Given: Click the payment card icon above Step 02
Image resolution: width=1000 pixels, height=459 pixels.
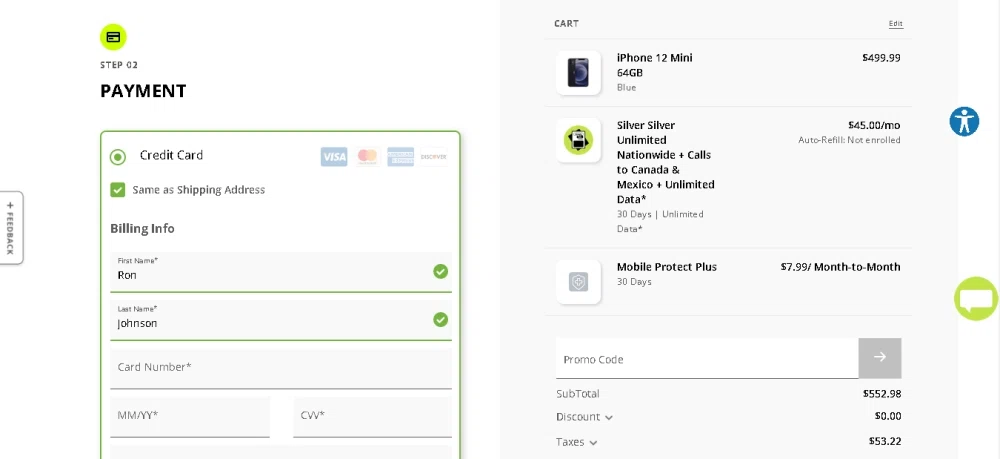Looking at the screenshot, I should [x=113, y=37].
